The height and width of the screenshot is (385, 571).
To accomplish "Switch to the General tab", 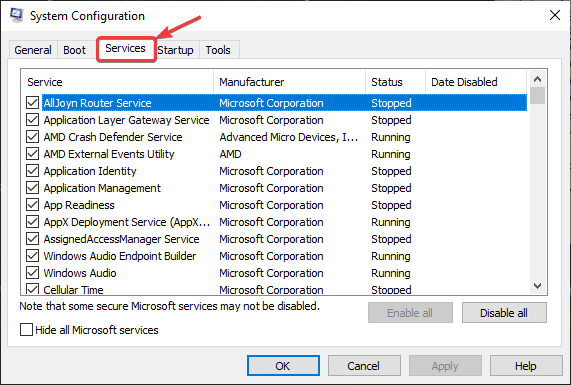I will pyautogui.click(x=33, y=50).
